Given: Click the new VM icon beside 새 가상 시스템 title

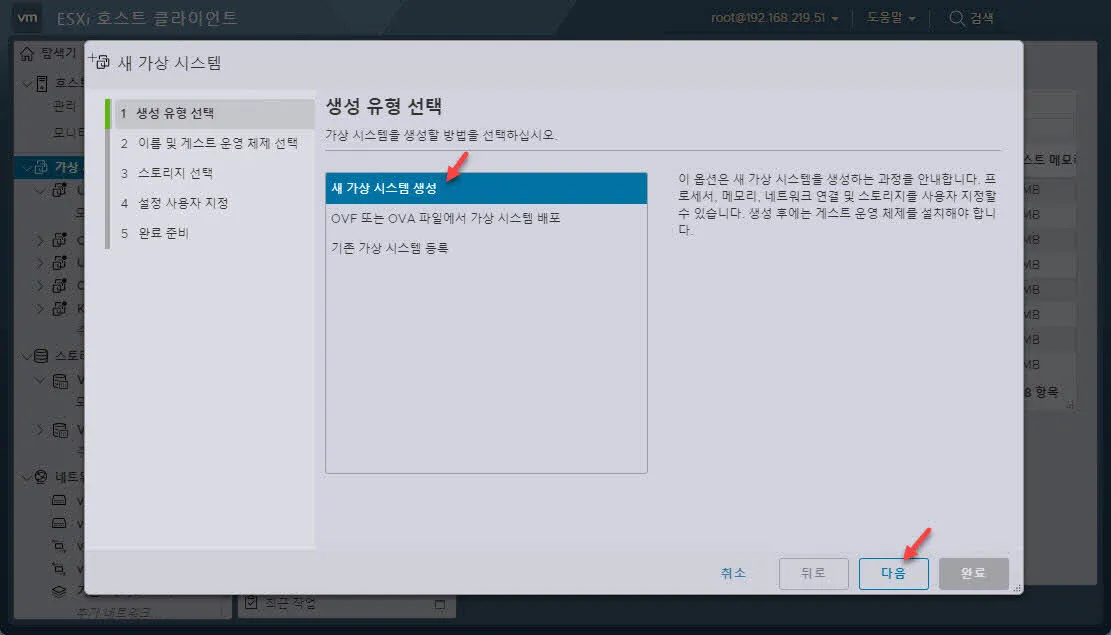Looking at the screenshot, I should [x=99, y=59].
